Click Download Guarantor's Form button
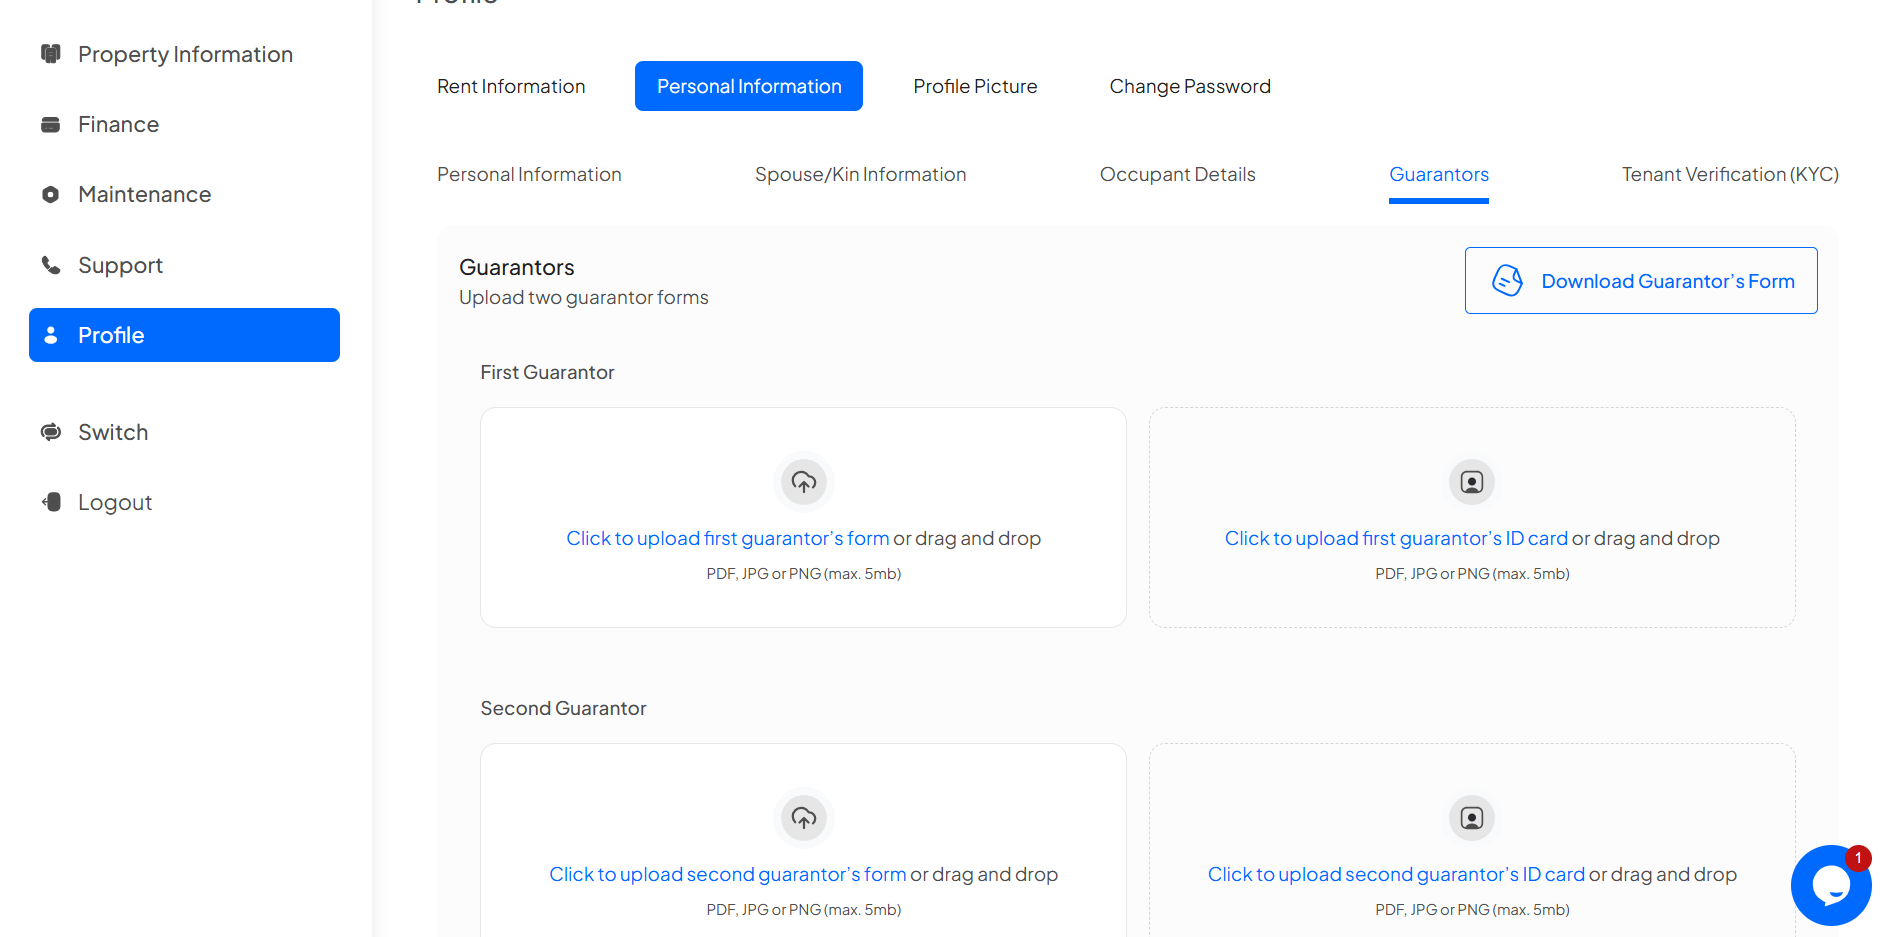This screenshot has width=1901, height=937. click(x=1641, y=281)
